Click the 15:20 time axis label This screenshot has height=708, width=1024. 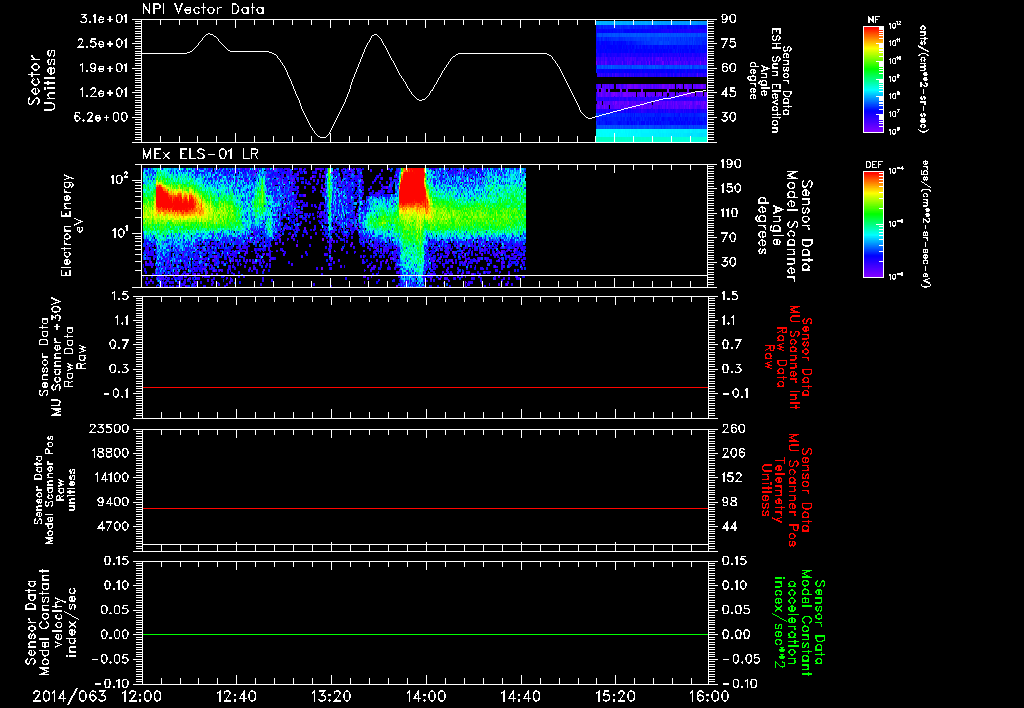tap(615, 697)
